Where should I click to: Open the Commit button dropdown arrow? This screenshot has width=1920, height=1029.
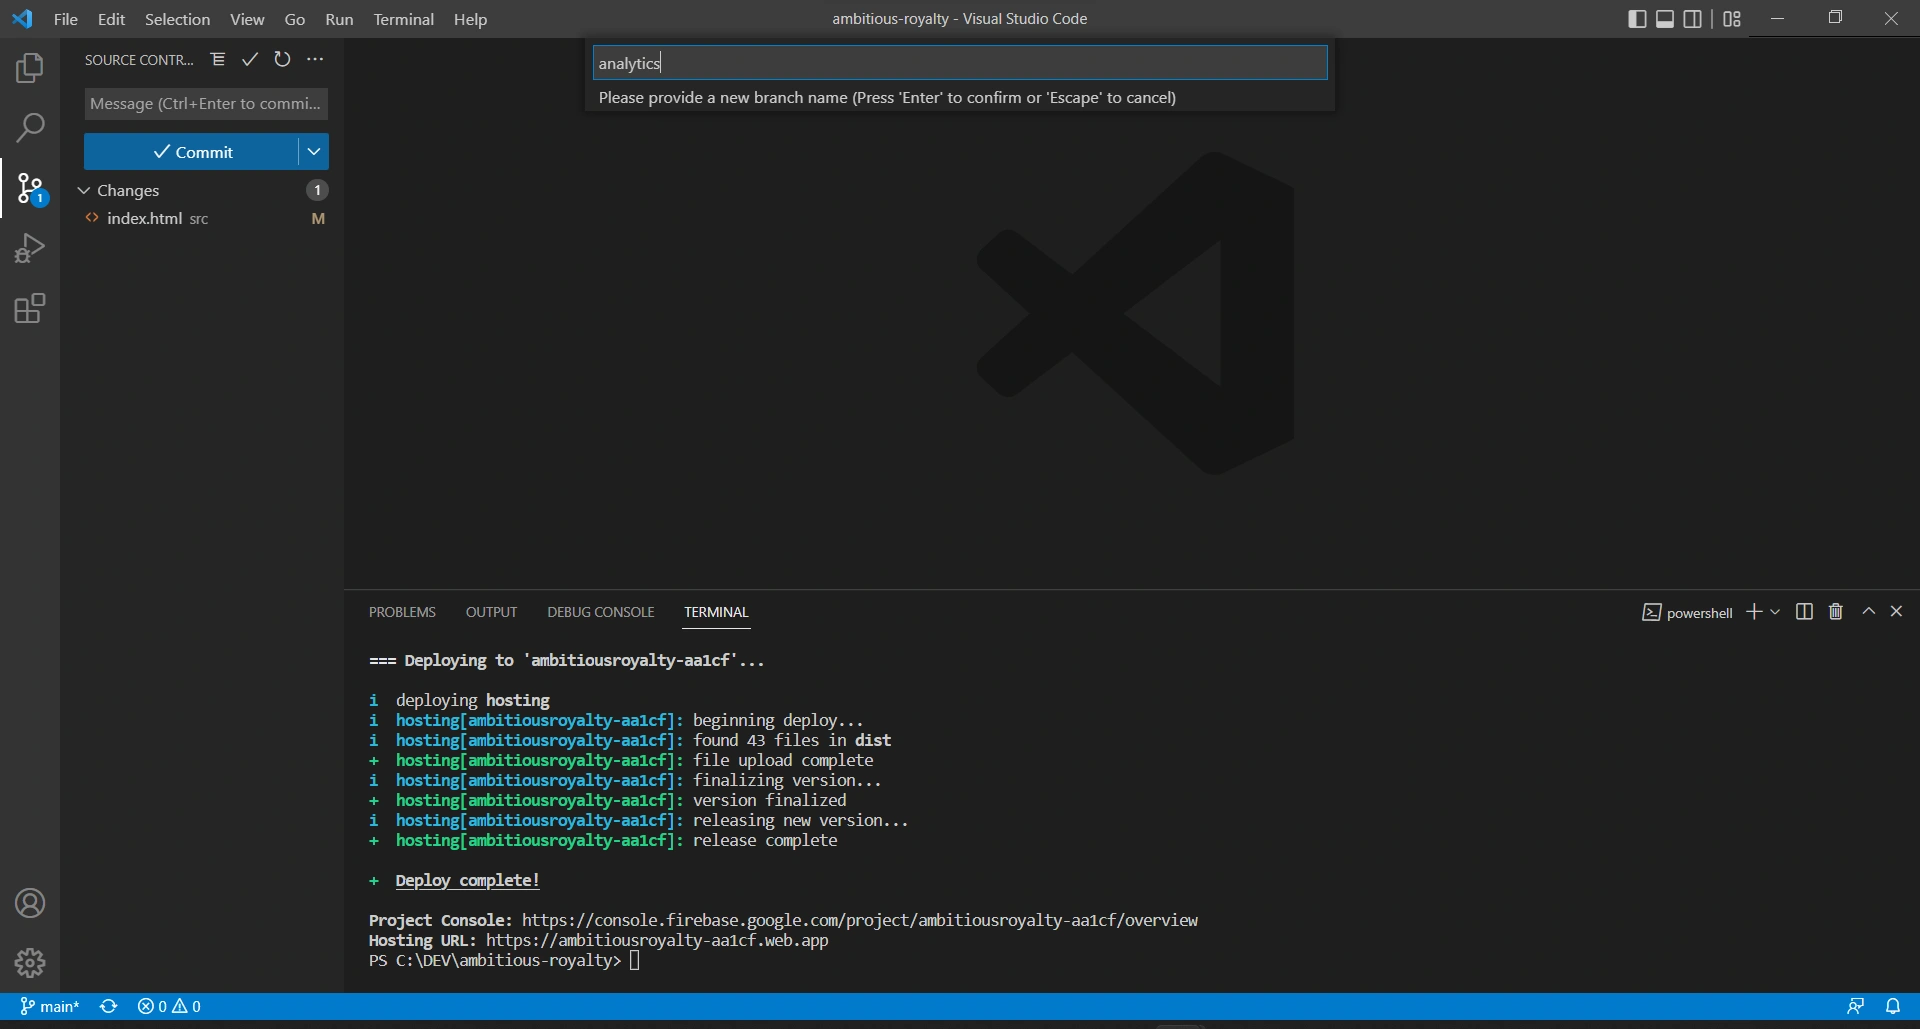point(314,152)
